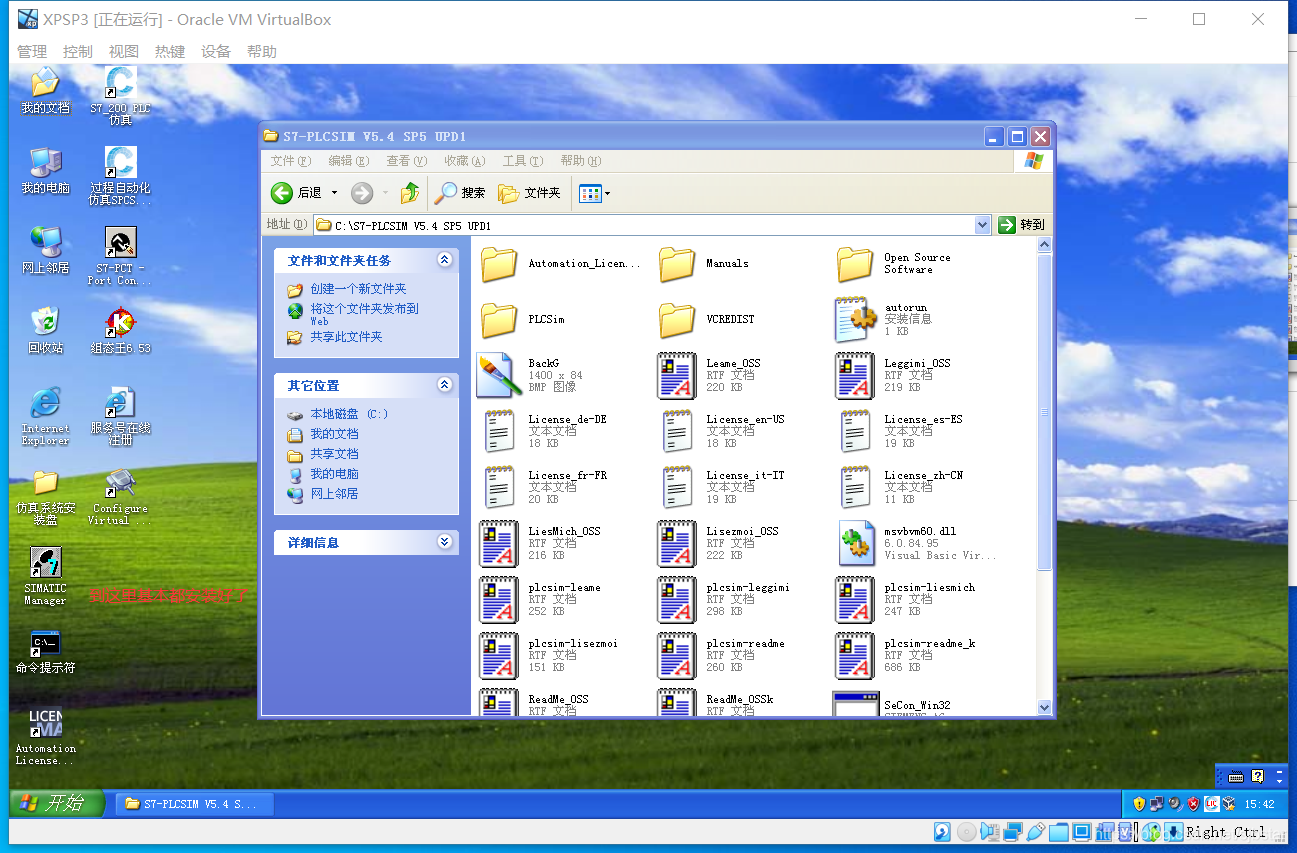Open the 组态王6.53 desktop shortcut
Screen dimensions: 1297x853
(x=120, y=332)
